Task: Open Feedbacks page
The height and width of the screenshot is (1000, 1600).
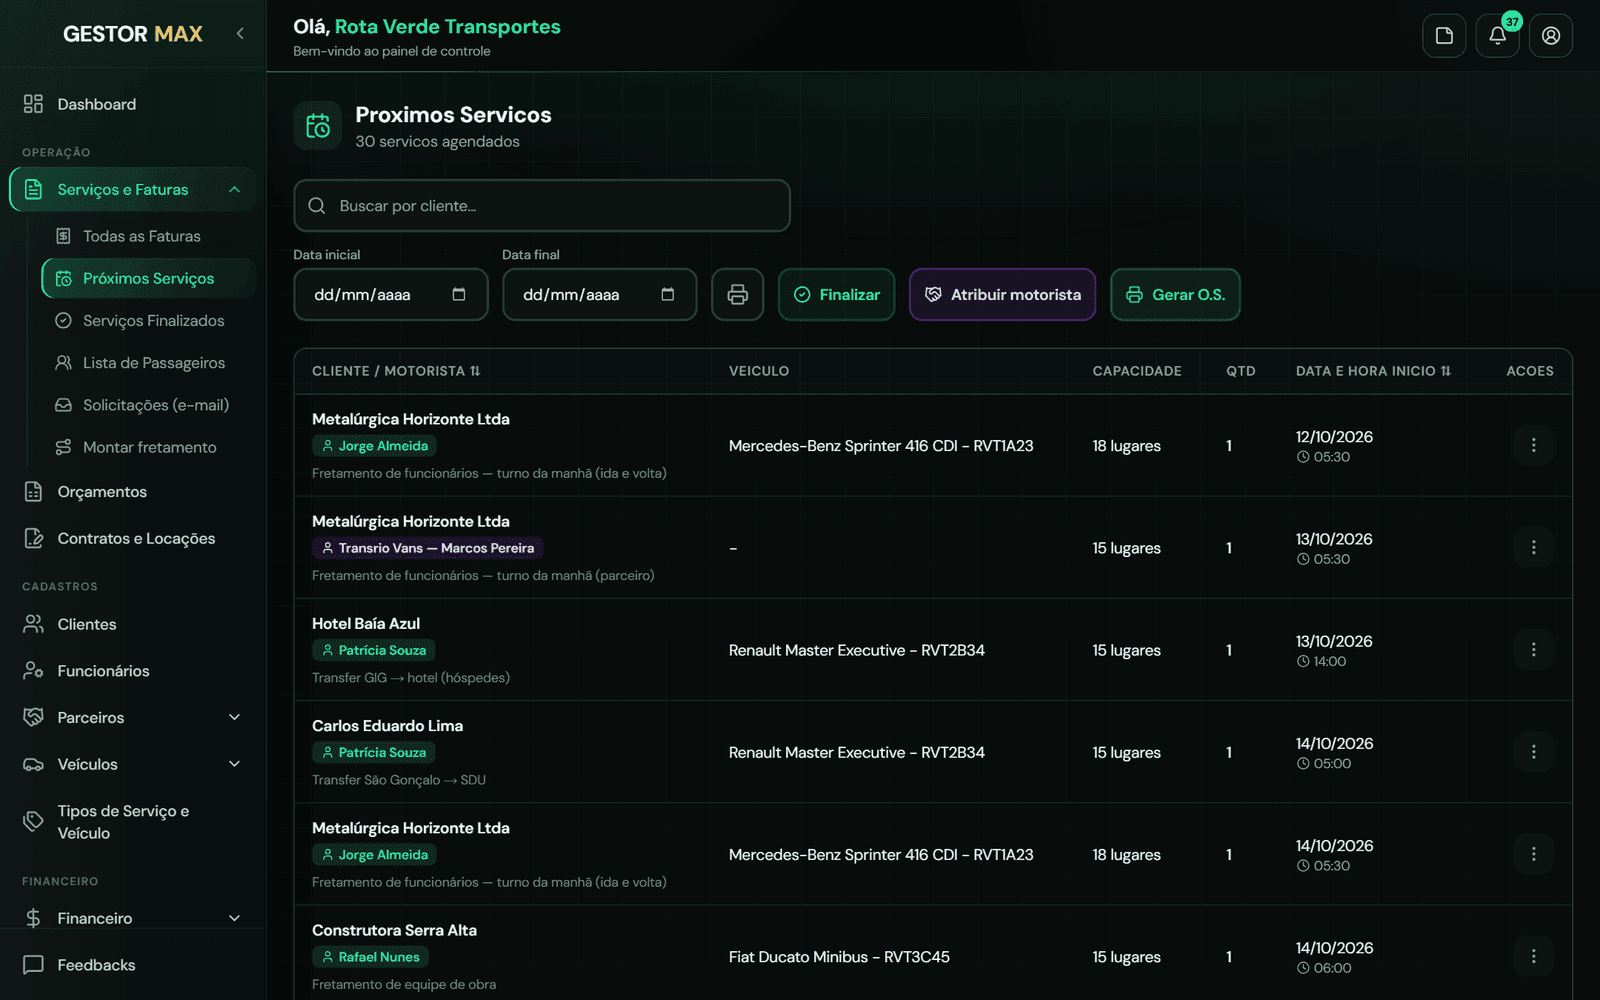Action: click(x=133, y=965)
